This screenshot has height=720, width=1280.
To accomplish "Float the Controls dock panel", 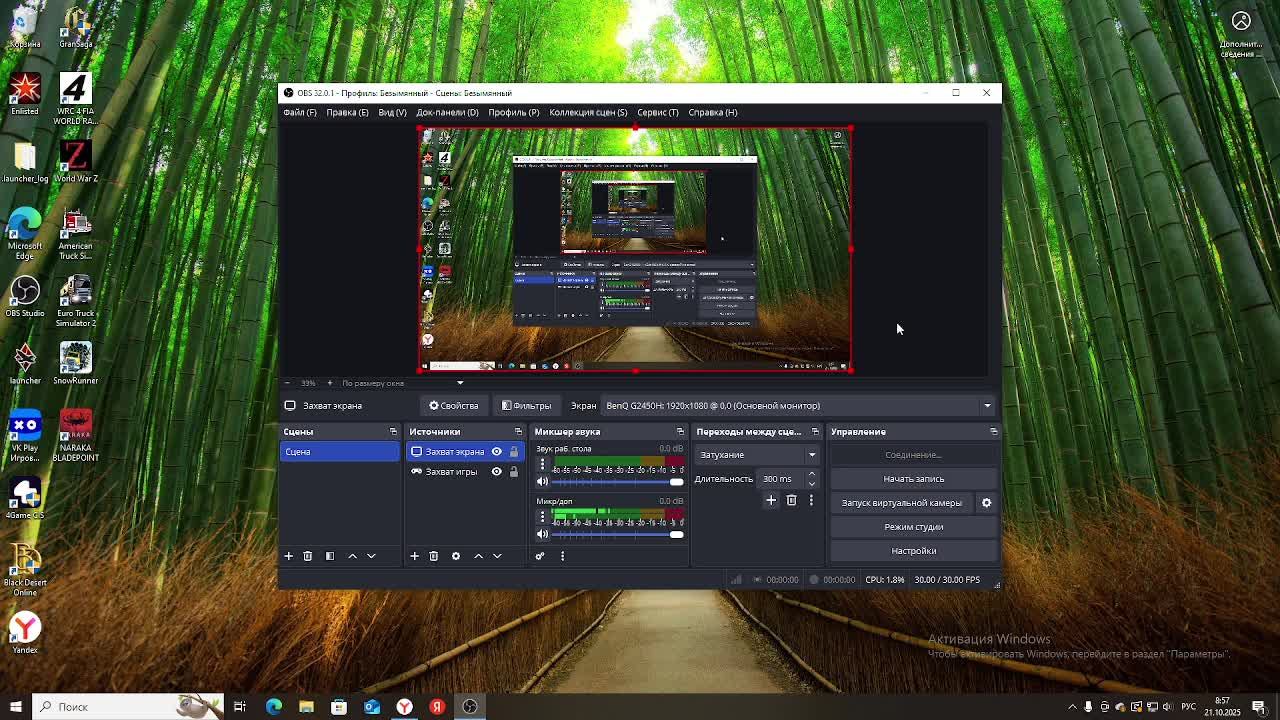I will [993, 432].
